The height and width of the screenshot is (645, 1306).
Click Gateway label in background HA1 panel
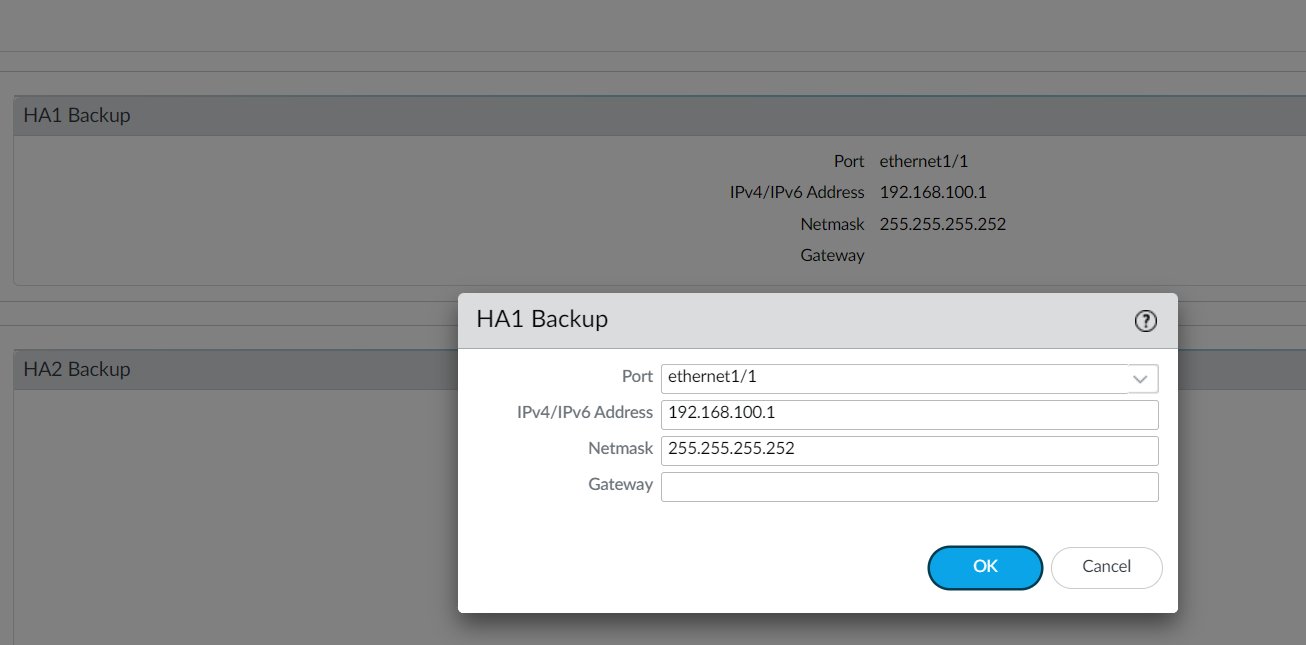coord(832,256)
